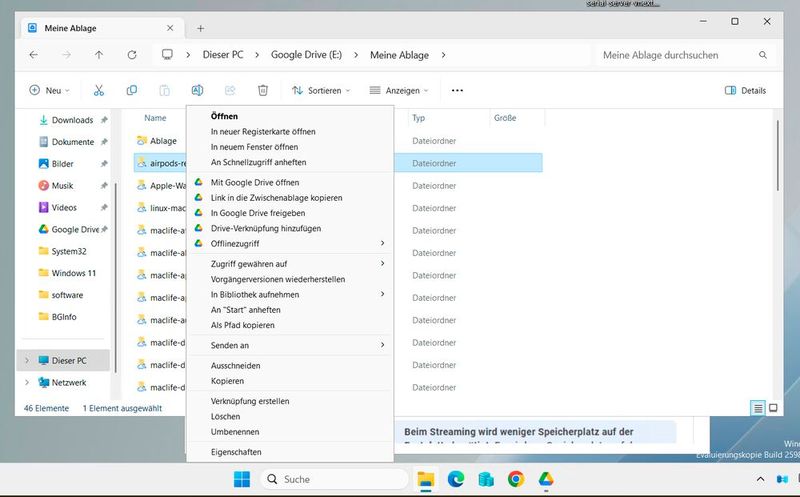Click chevron after Meine Ablage breadcrumb
Viewport: 800px width, 497px height.
[443, 55]
